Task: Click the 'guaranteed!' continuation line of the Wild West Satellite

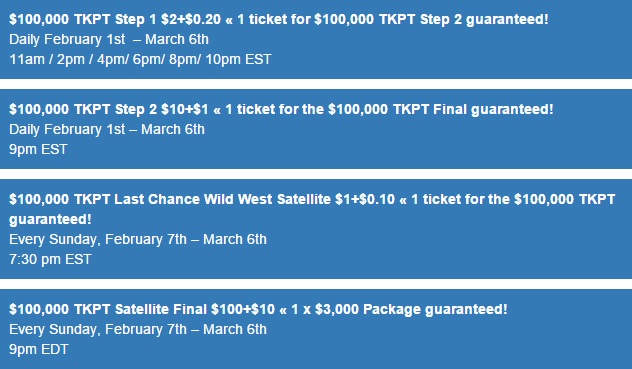Action: tap(50, 219)
